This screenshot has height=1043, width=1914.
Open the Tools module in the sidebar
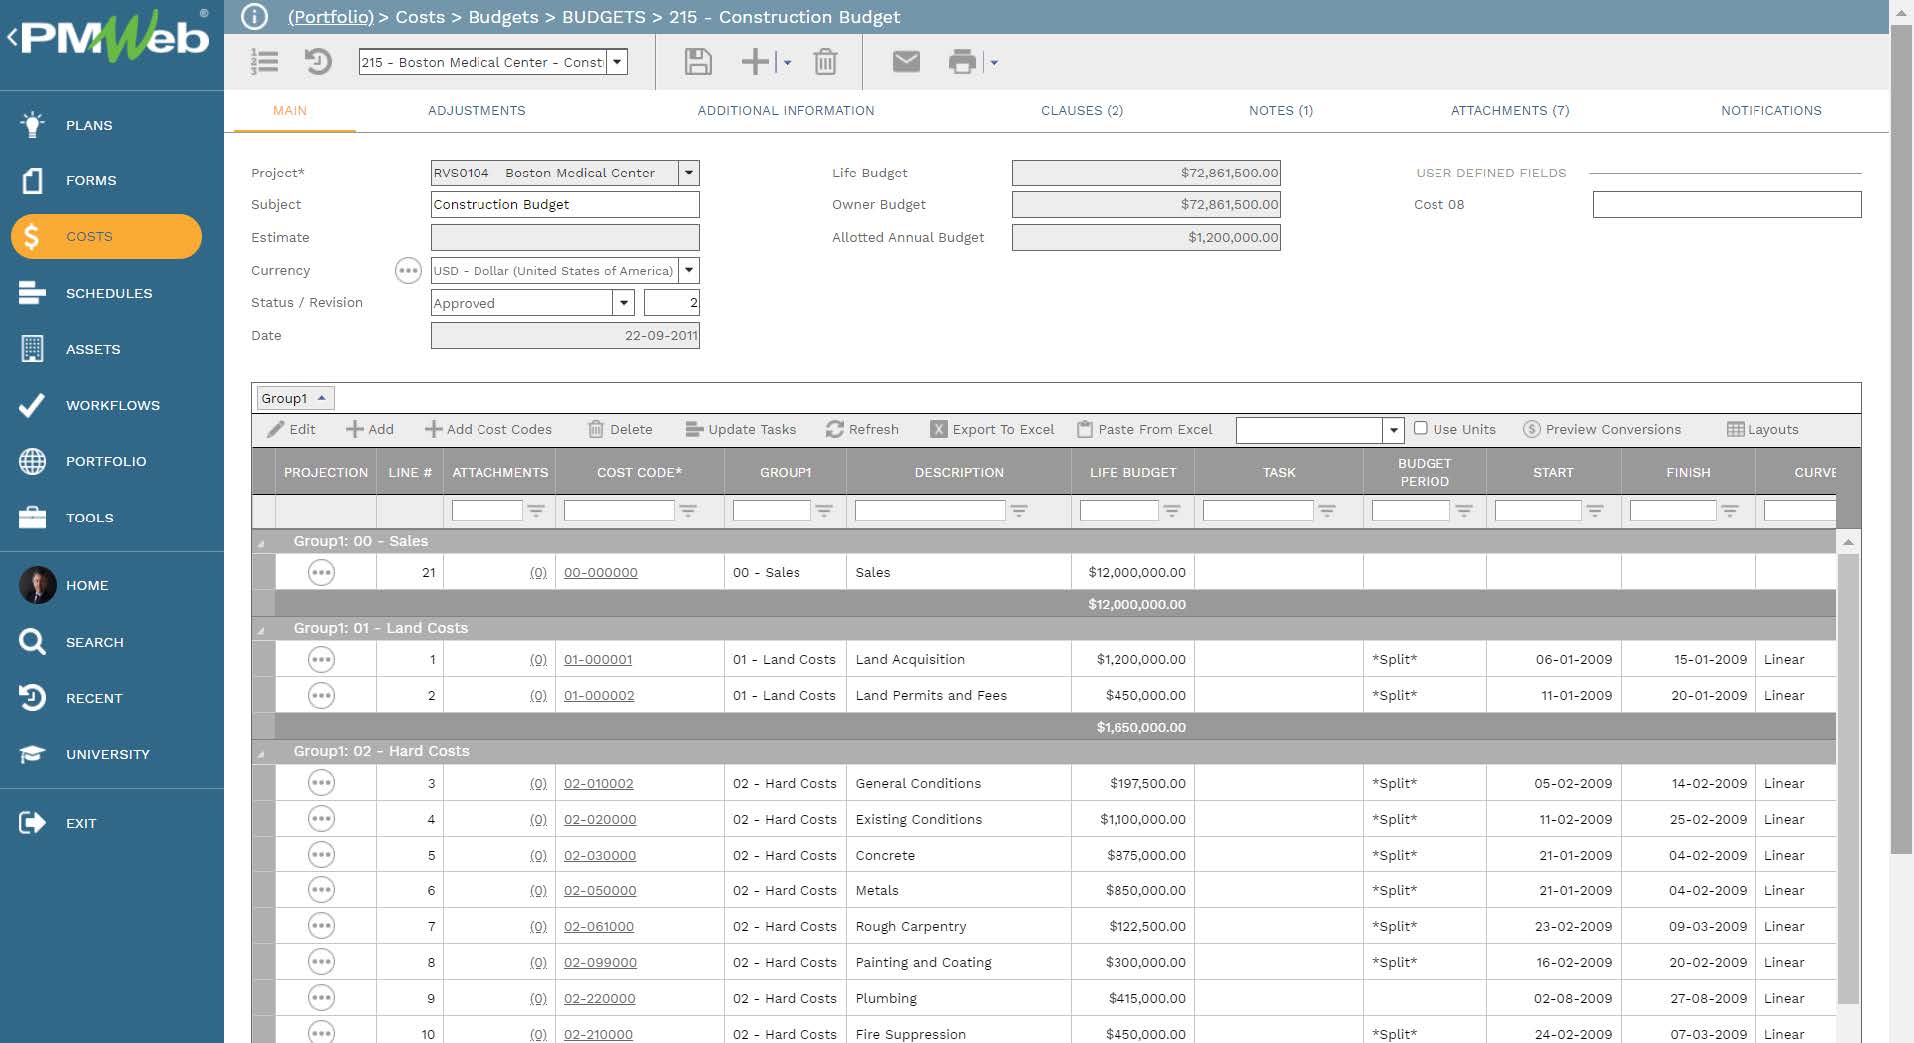pyautogui.click(x=89, y=517)
